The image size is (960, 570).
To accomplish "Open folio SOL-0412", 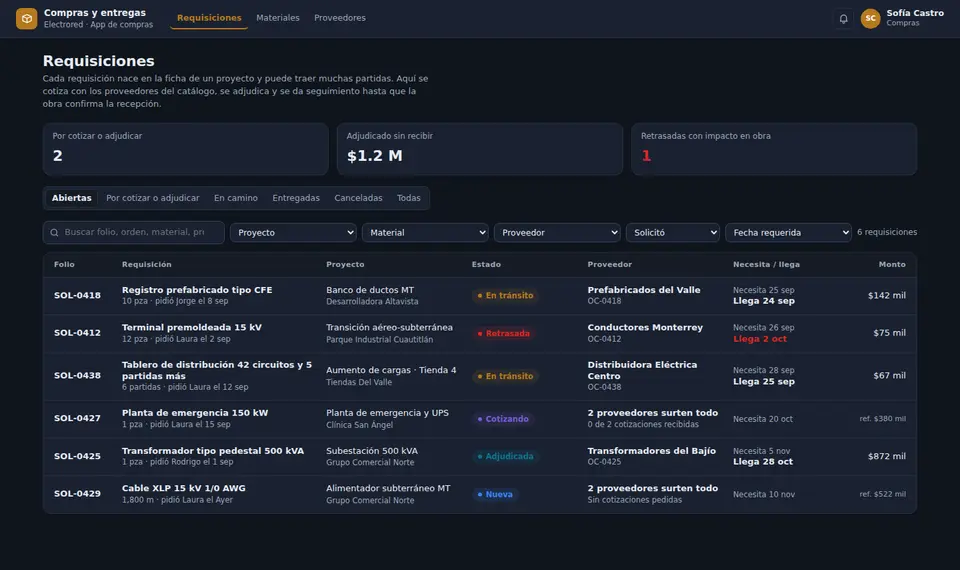I will click(77, 332).
